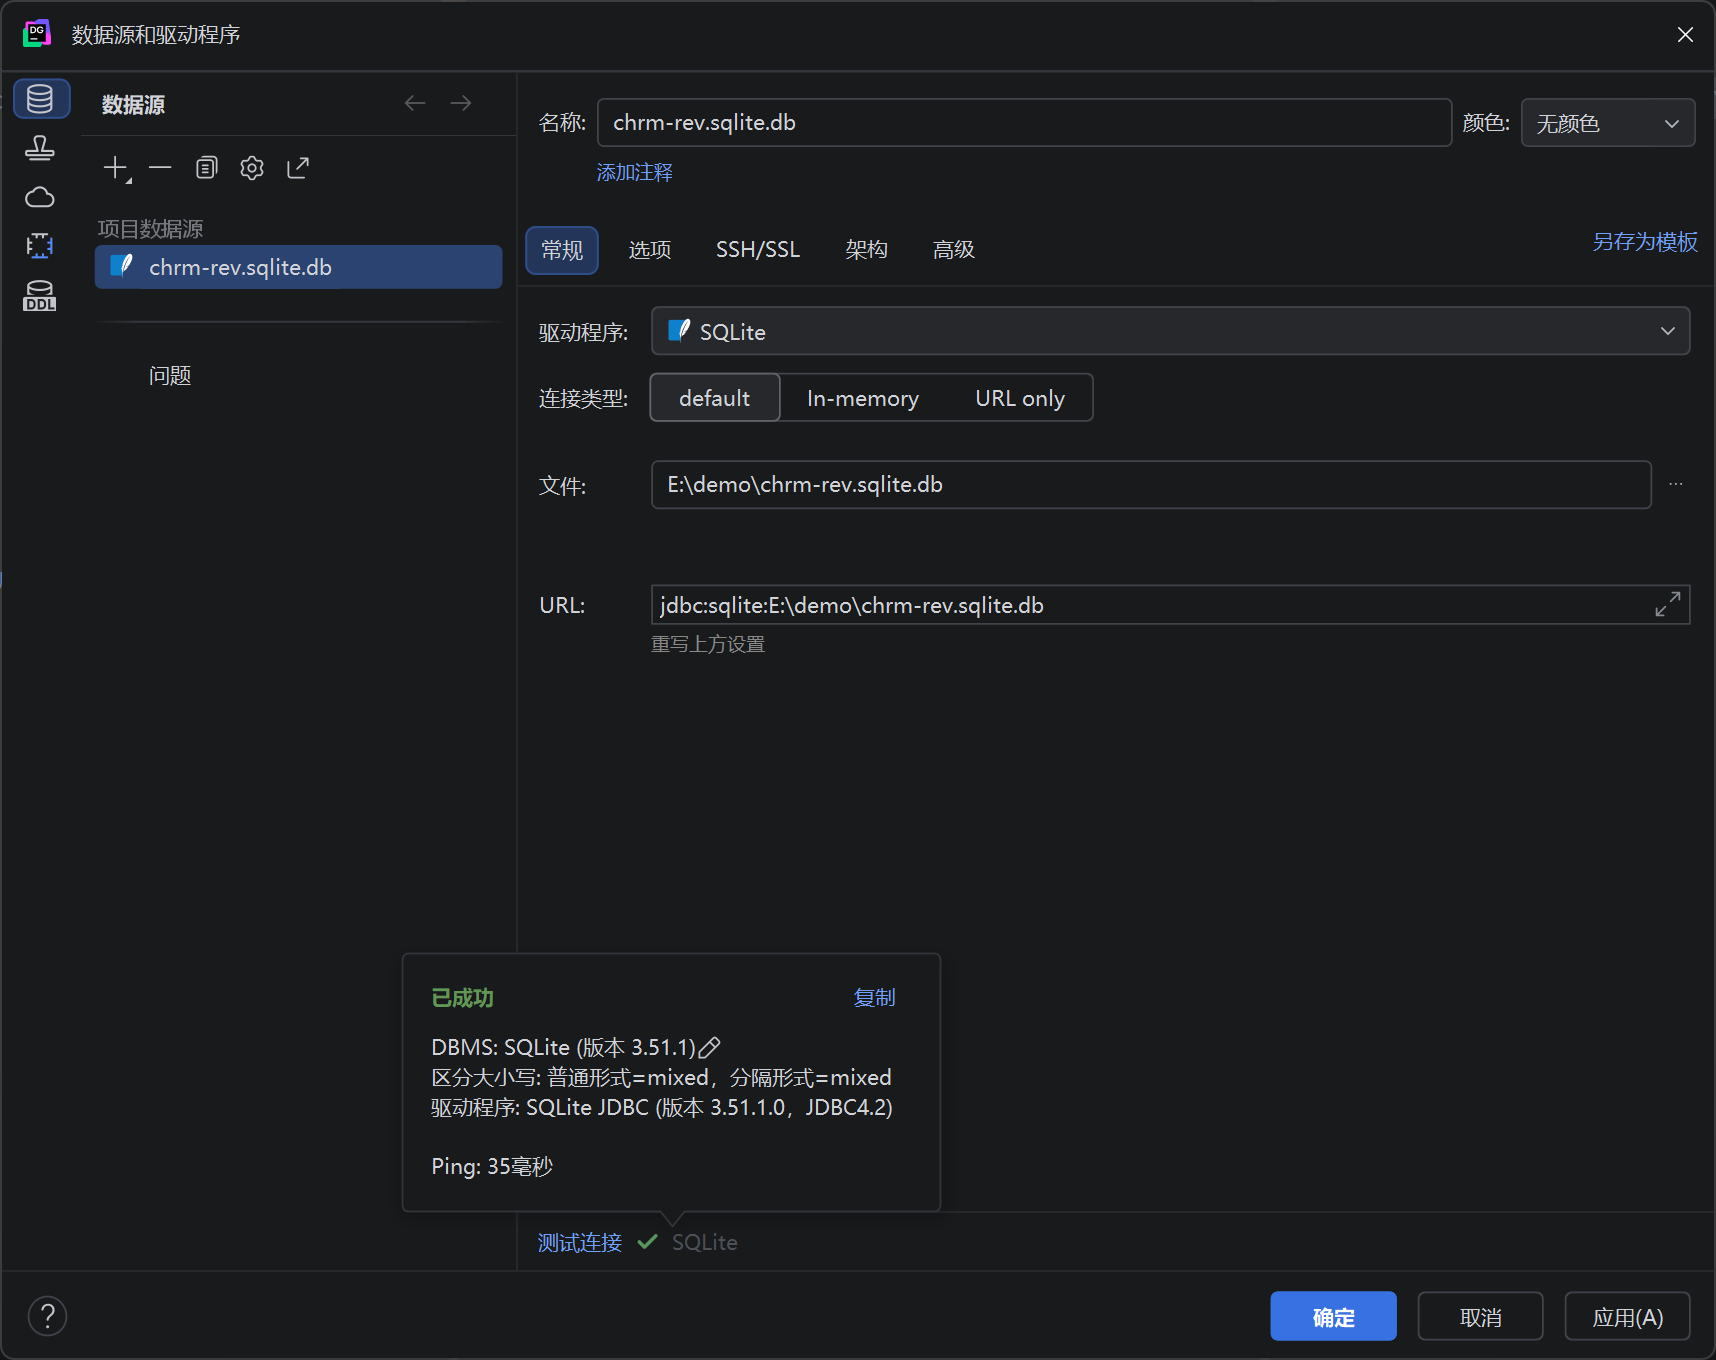Viewport: 1716px width, 1360px height.
Task: Add a new data source with plus icon
Action: 117,168
